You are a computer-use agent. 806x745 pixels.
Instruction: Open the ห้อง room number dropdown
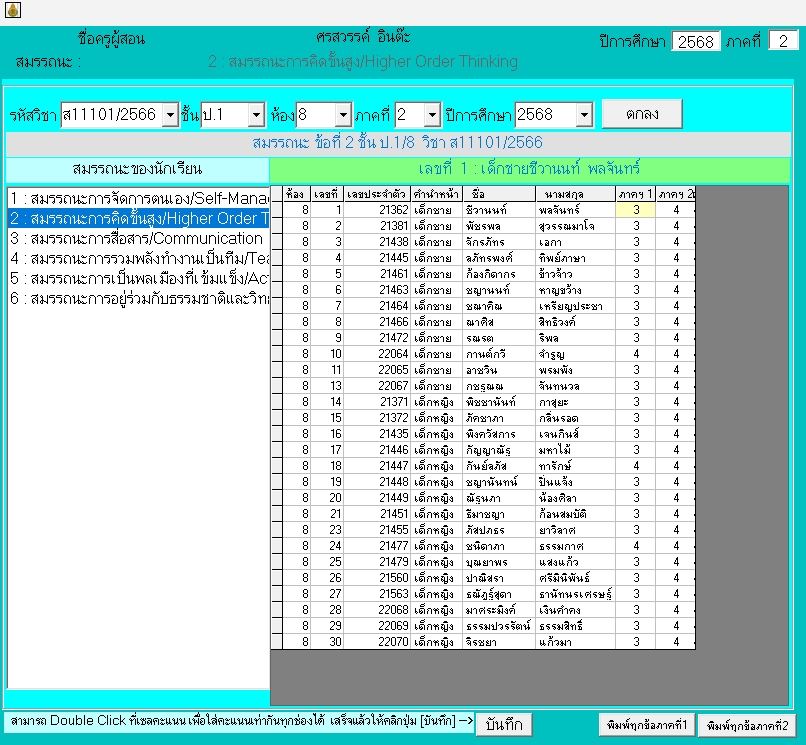(343, 115)
